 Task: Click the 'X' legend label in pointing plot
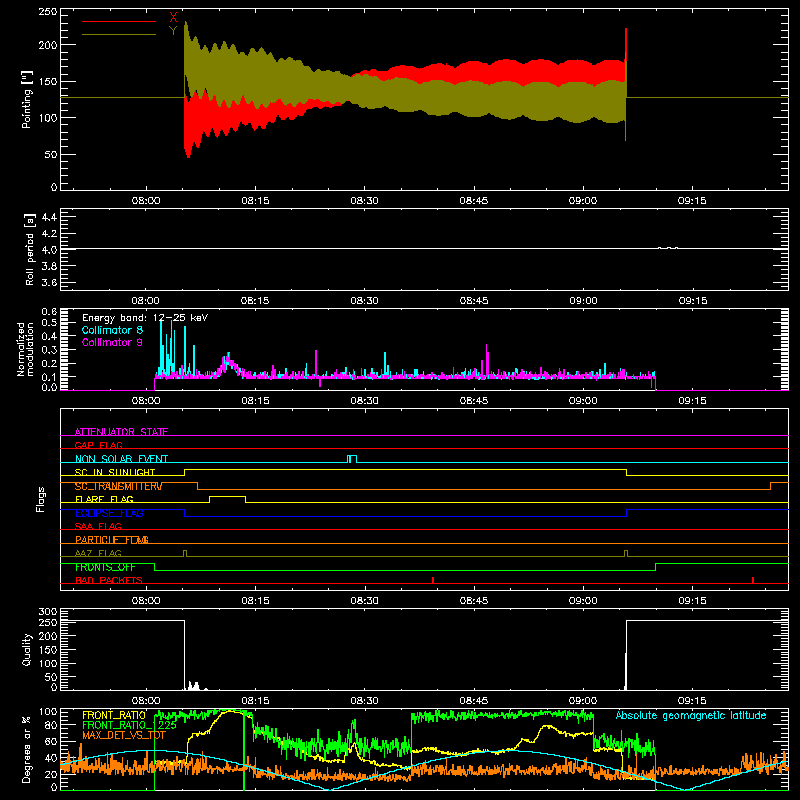[173, 18]
